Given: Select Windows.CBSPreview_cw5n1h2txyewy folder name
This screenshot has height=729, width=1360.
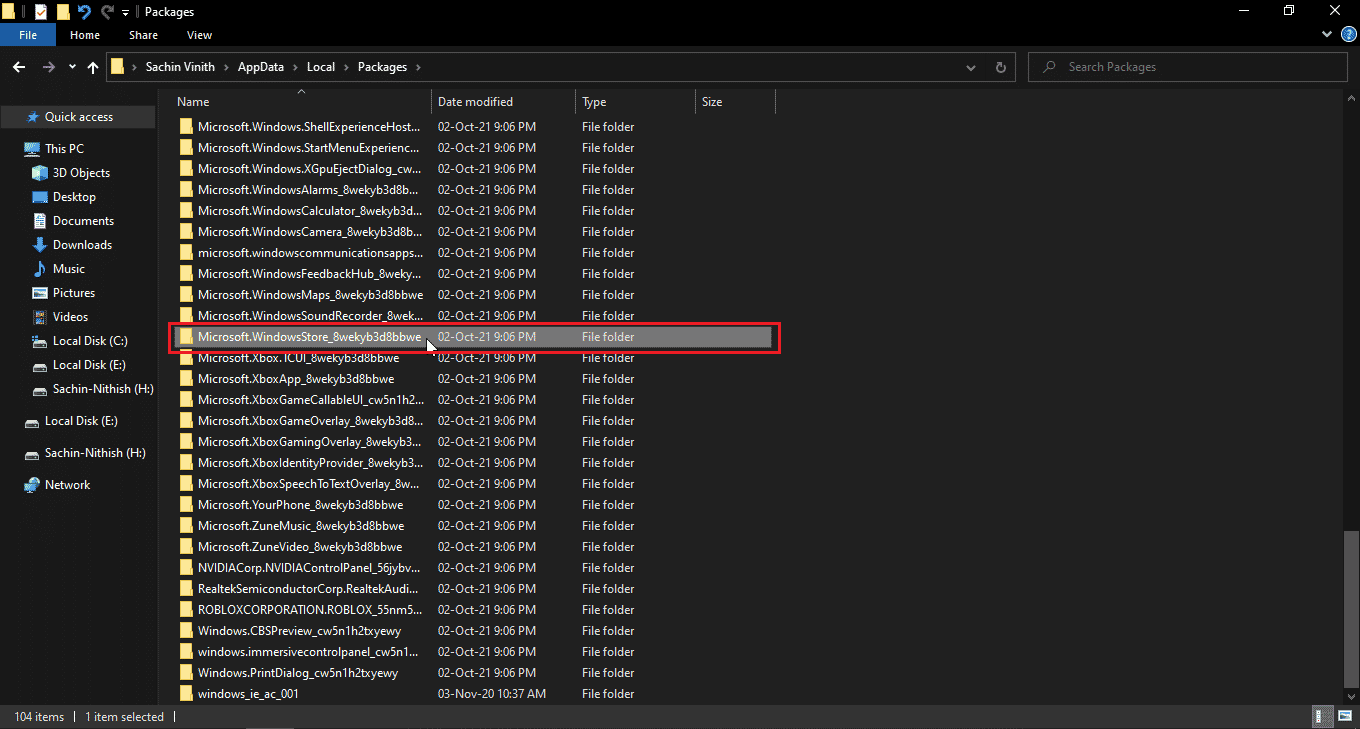Looking at the screenshot, I should click(299, 631).
